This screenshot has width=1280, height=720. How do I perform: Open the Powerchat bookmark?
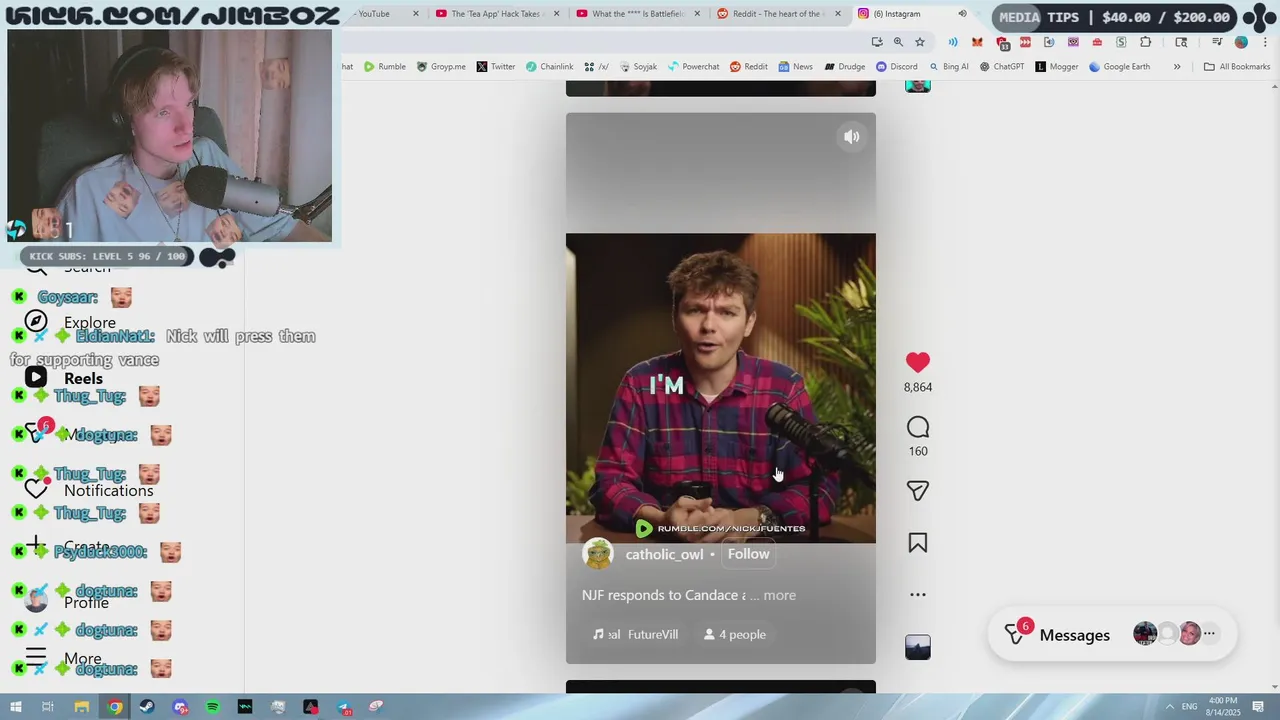[x=693, y=67]
